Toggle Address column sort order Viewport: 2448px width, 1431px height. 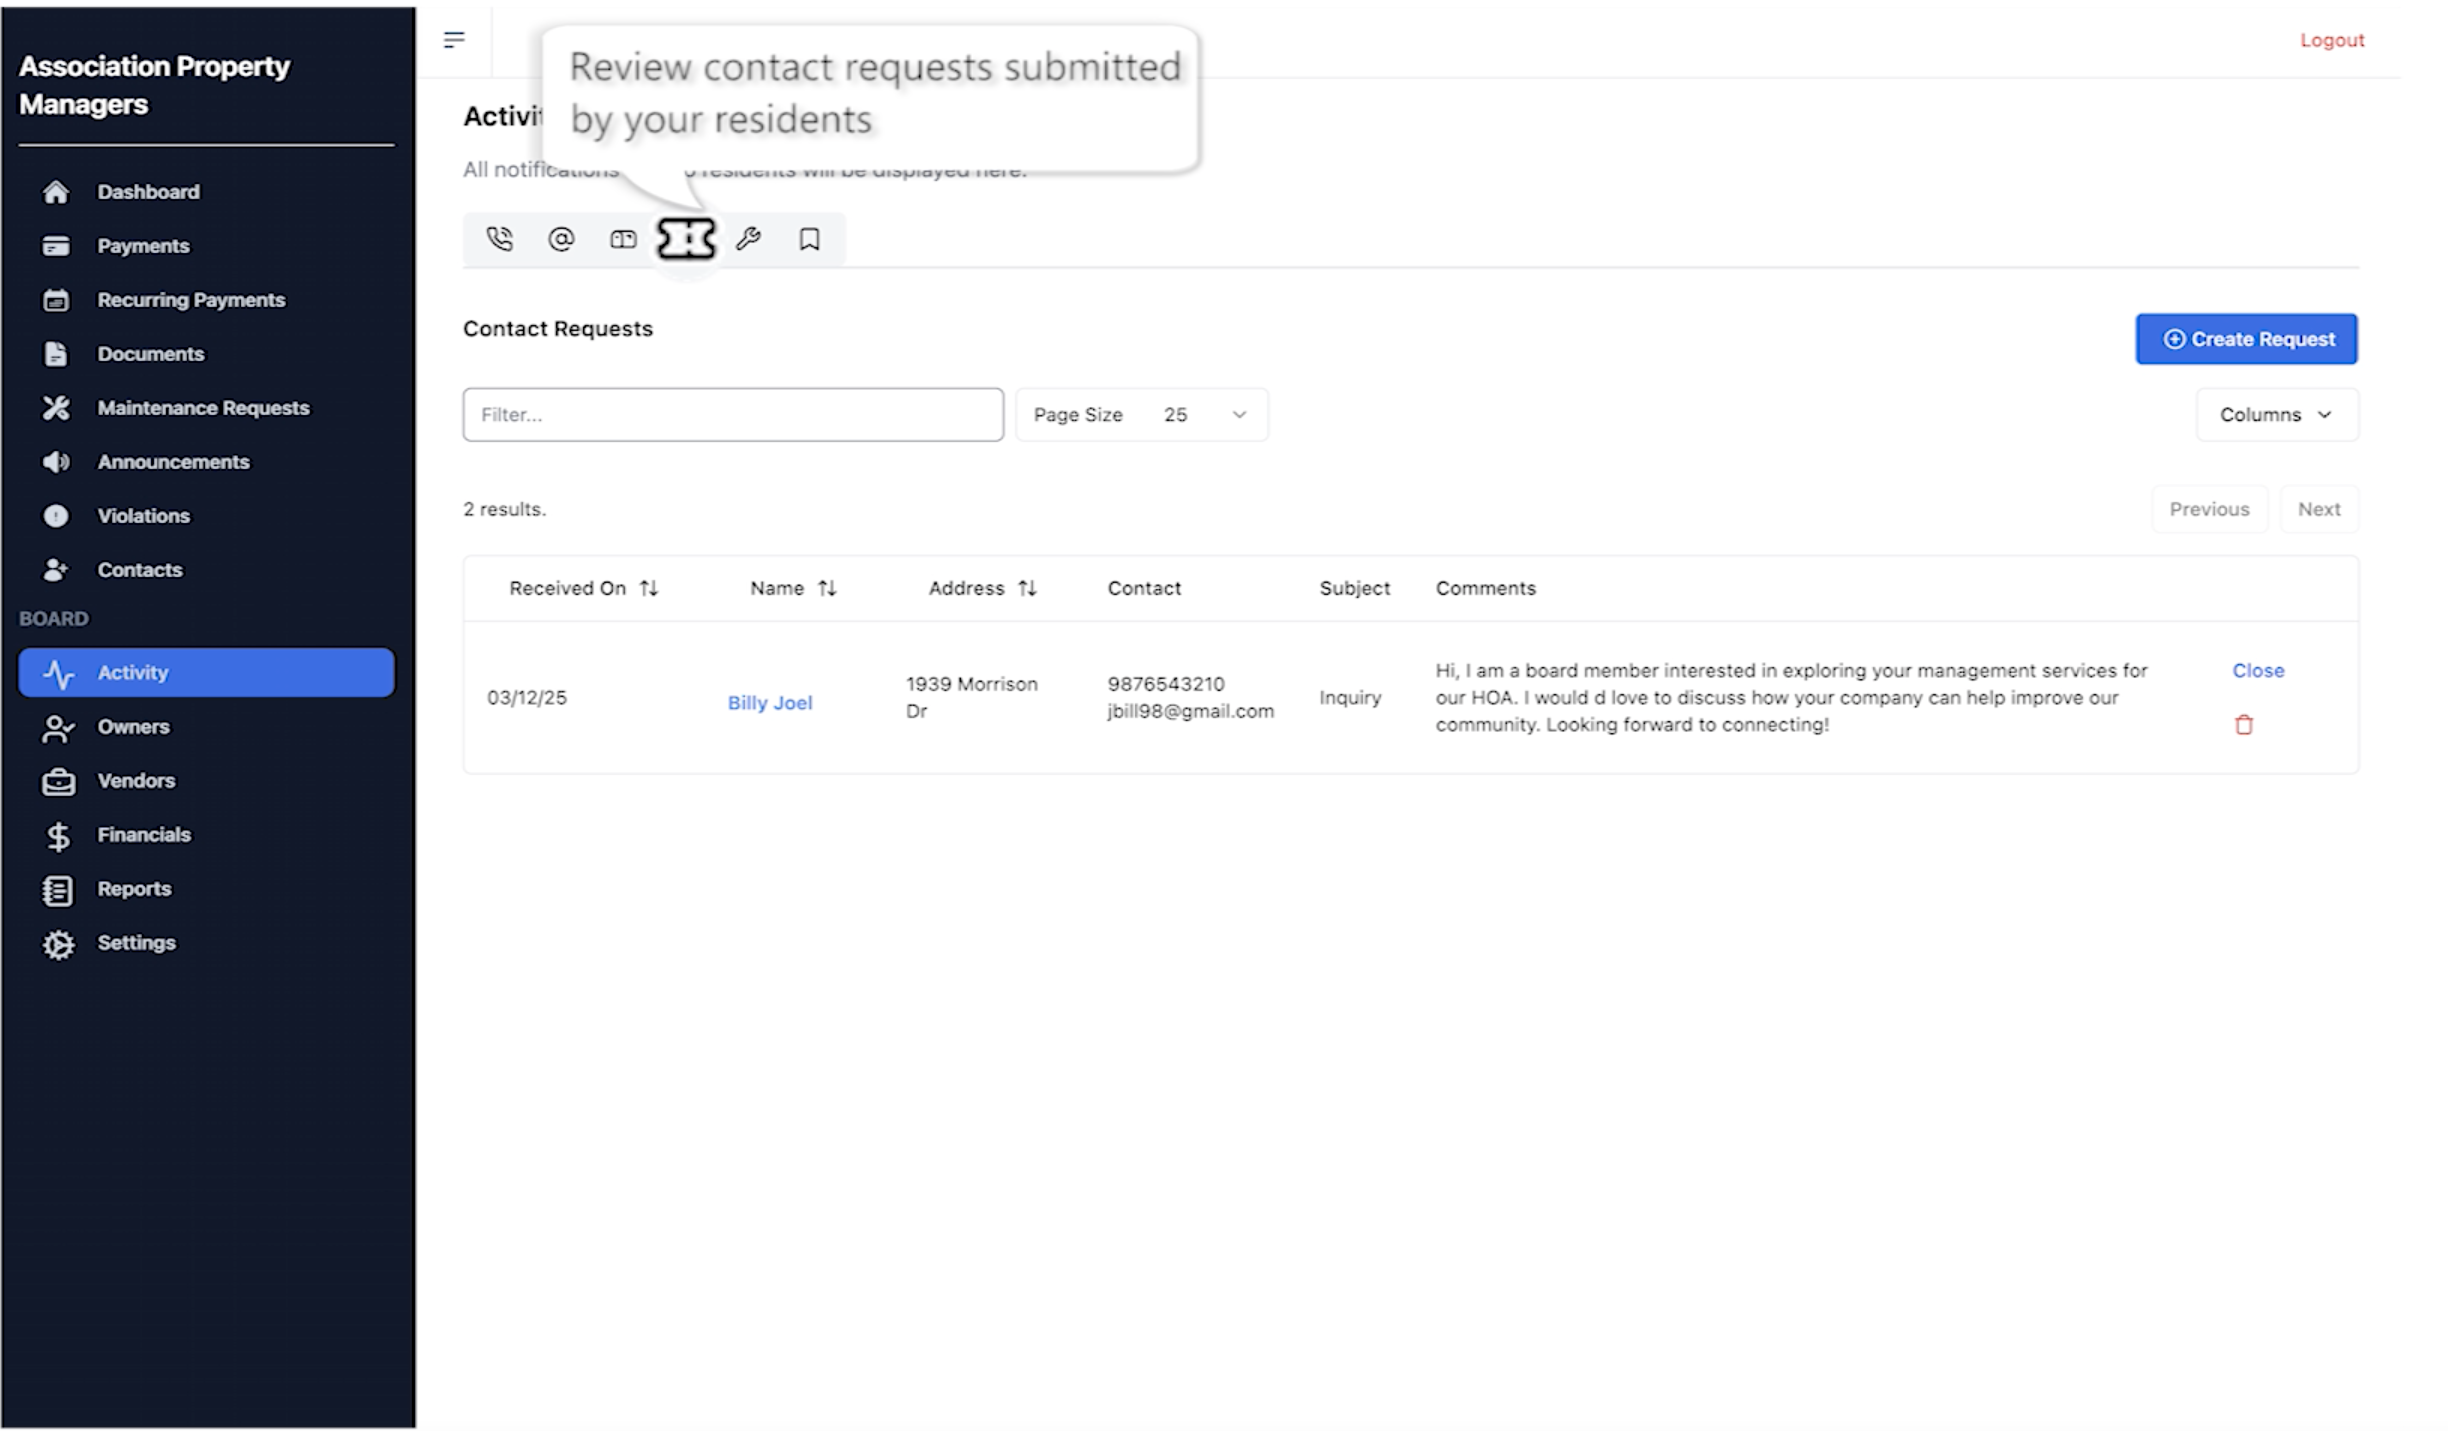[1027, 588]
